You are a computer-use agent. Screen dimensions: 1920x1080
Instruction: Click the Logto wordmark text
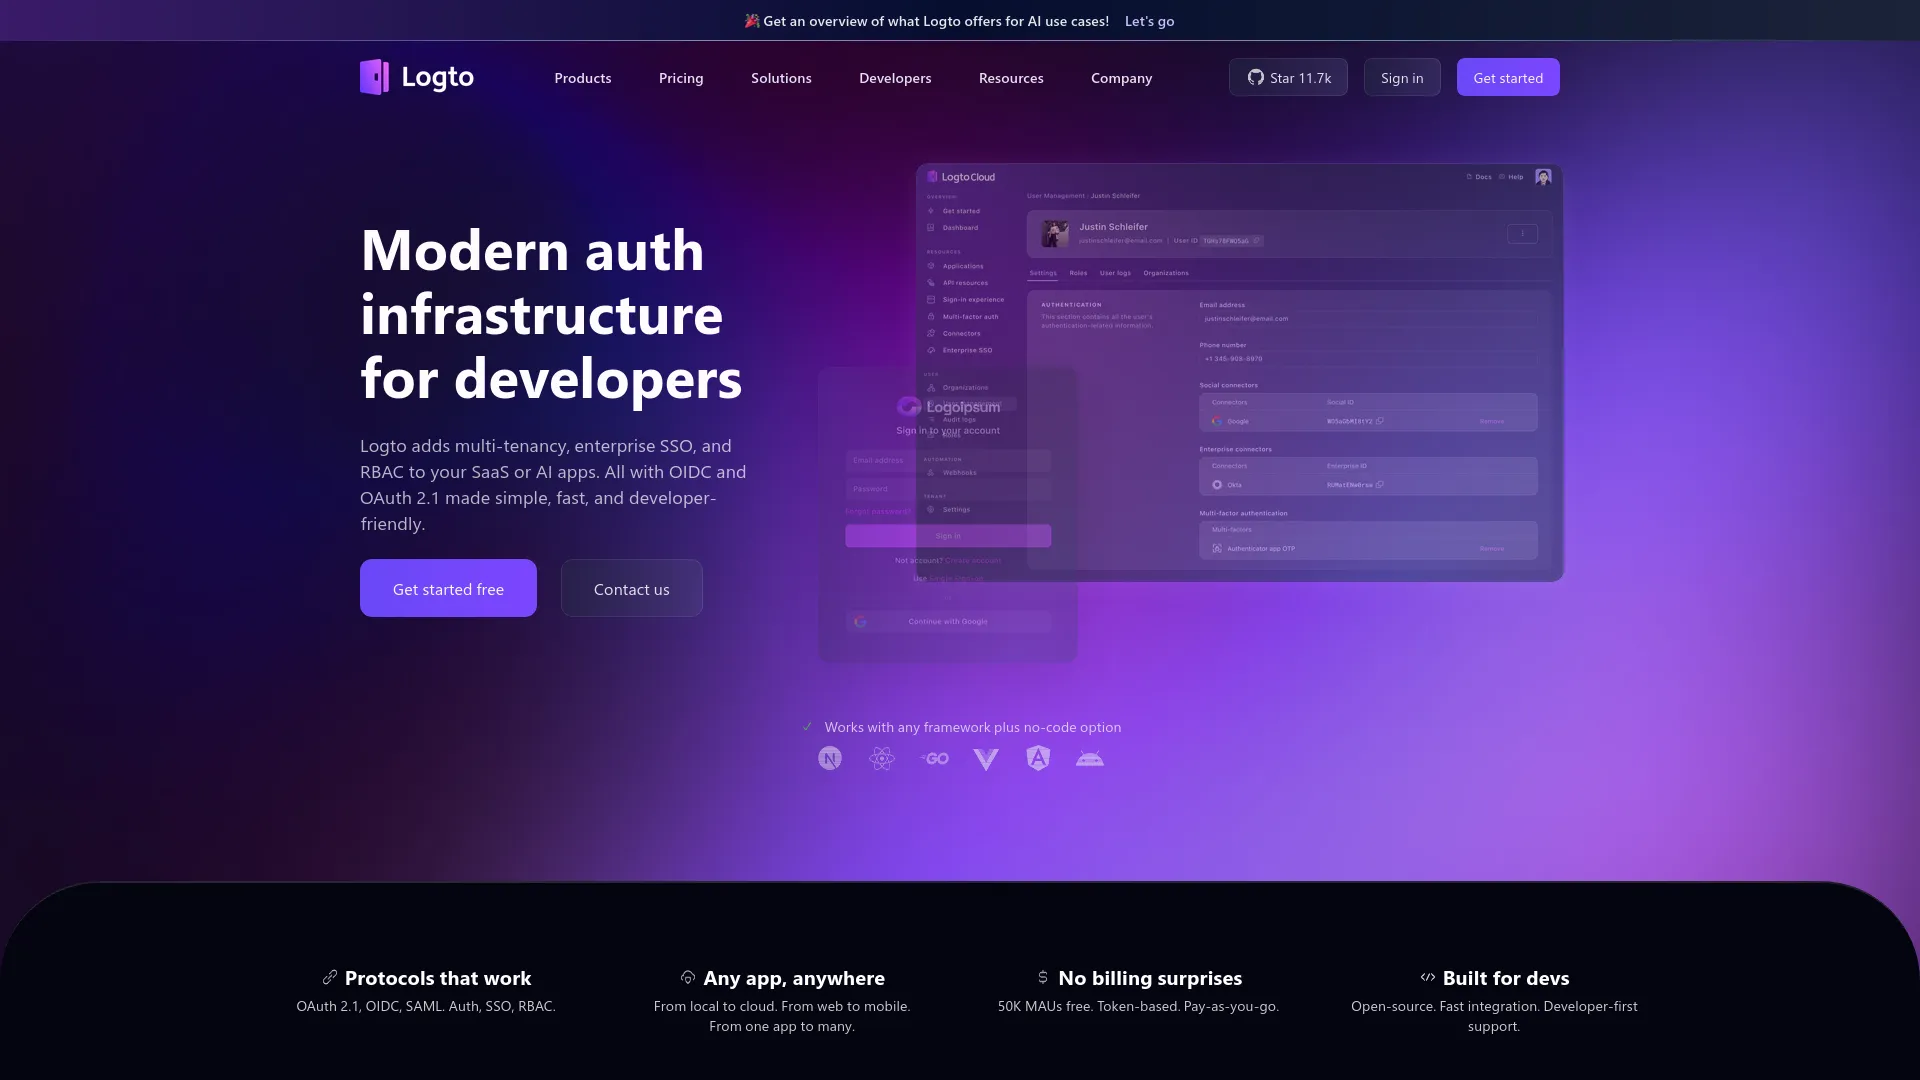click(437, 77)
